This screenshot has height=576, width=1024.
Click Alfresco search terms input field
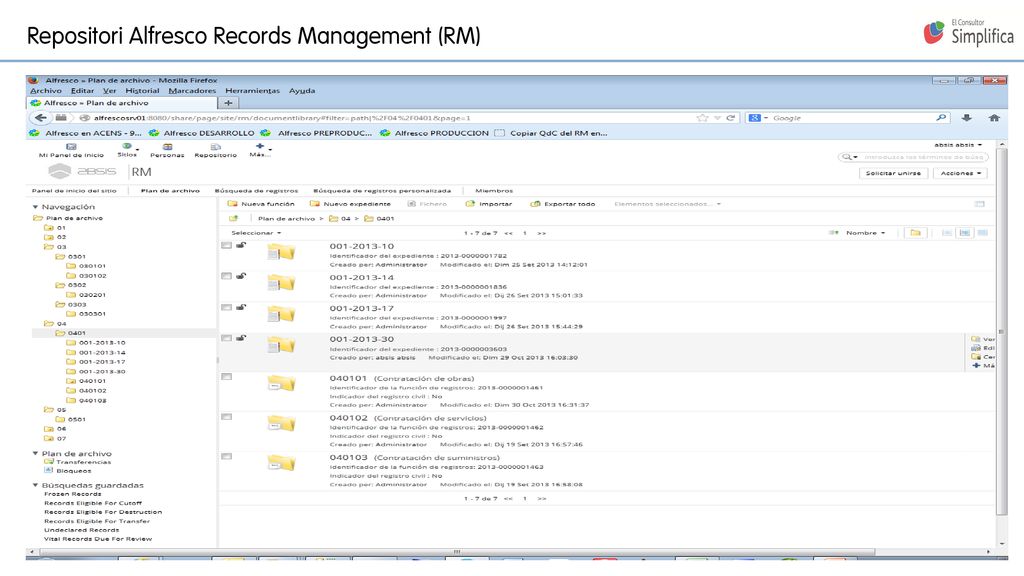(921, 157)
